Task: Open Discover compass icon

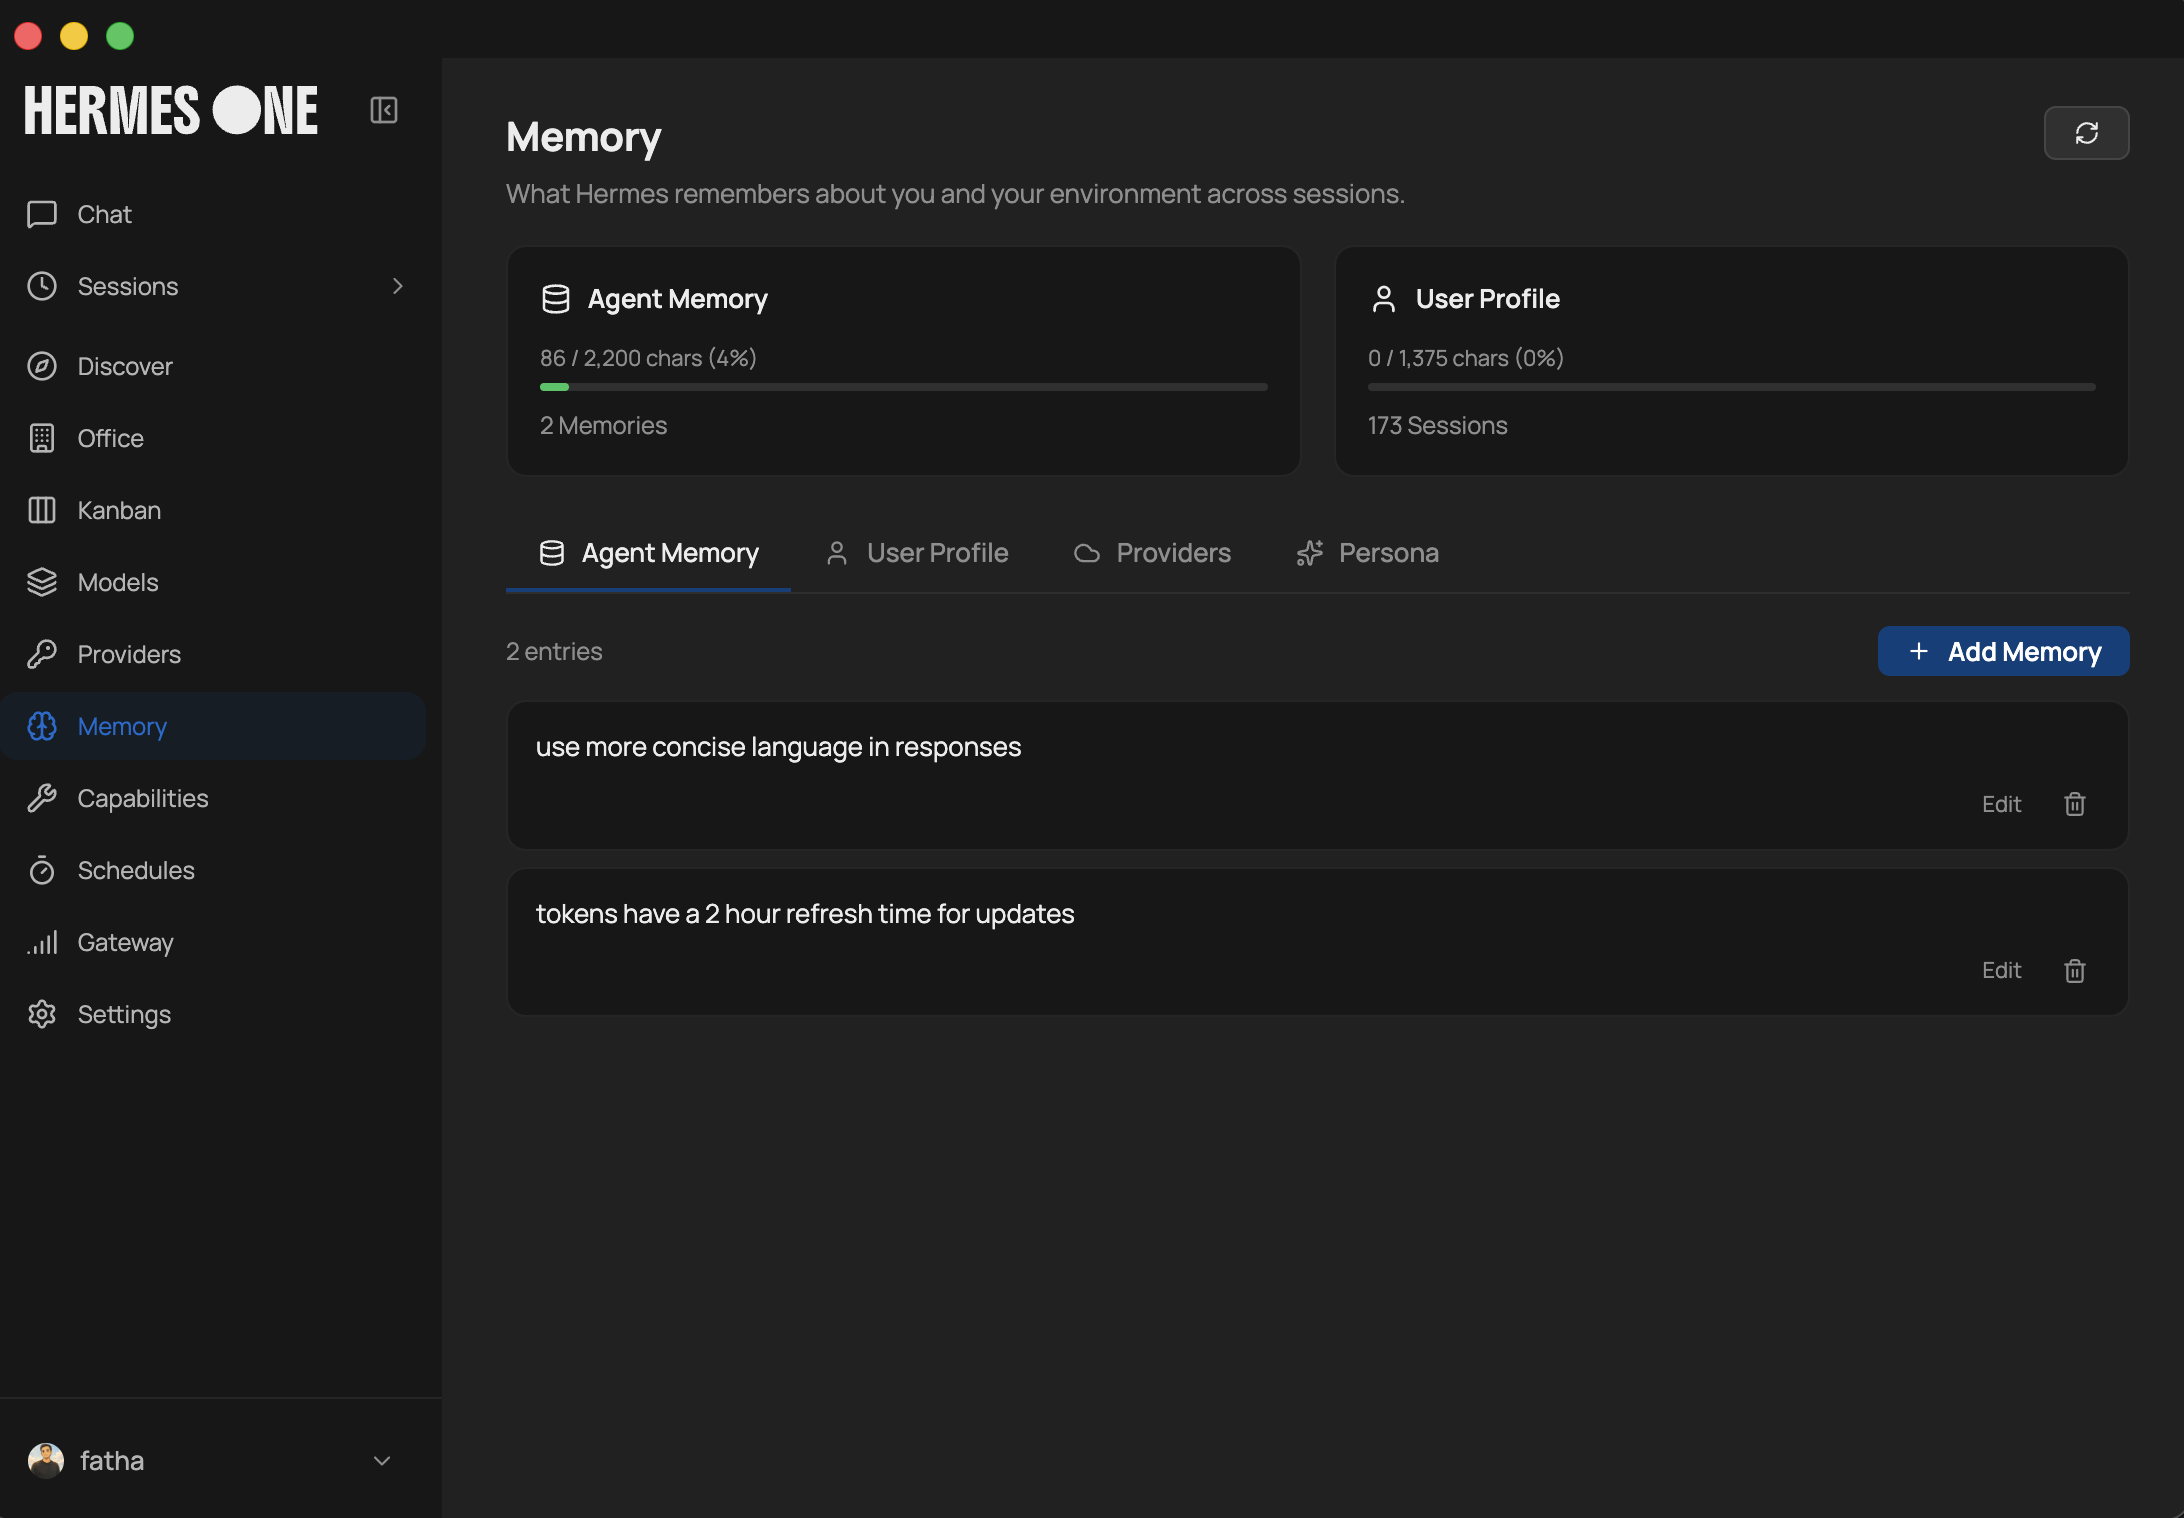Action: [x=42, y=366]
